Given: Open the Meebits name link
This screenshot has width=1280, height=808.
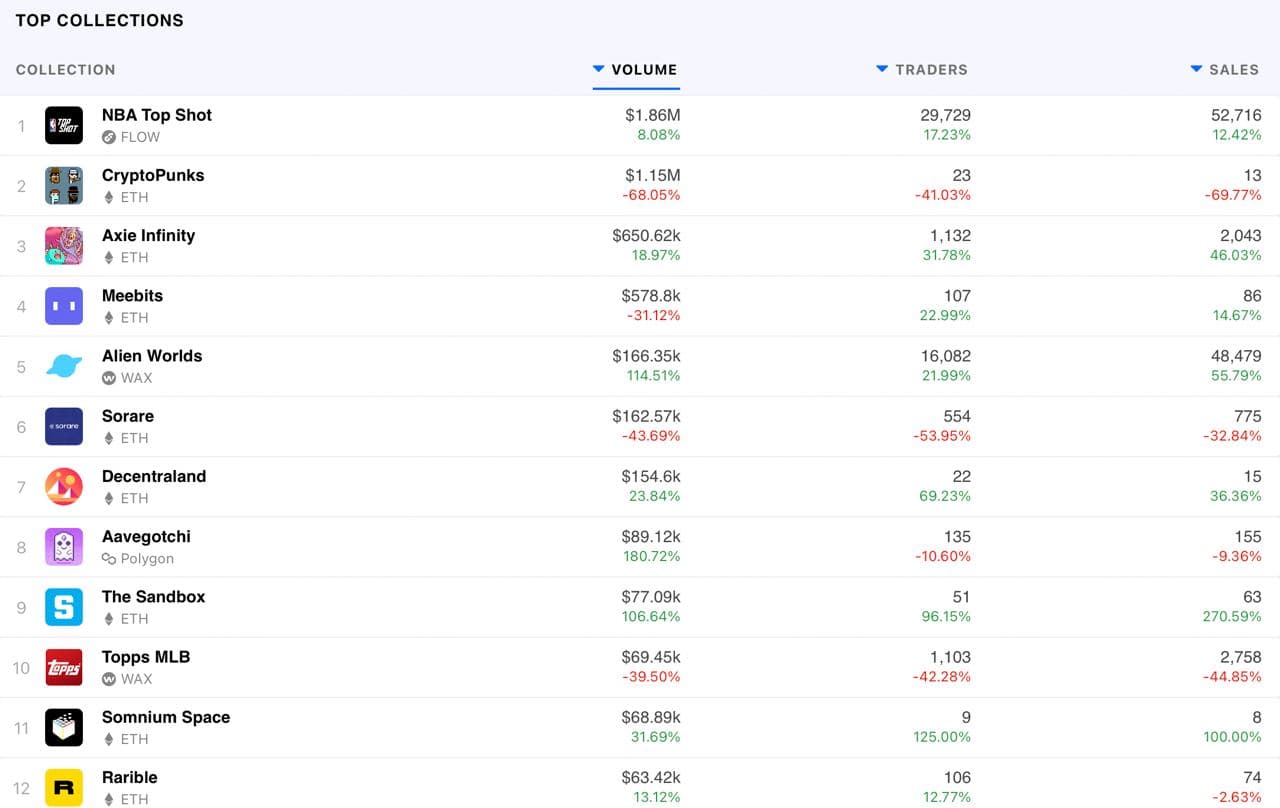Looking at the screenshot, I should [x=132, y=296].
